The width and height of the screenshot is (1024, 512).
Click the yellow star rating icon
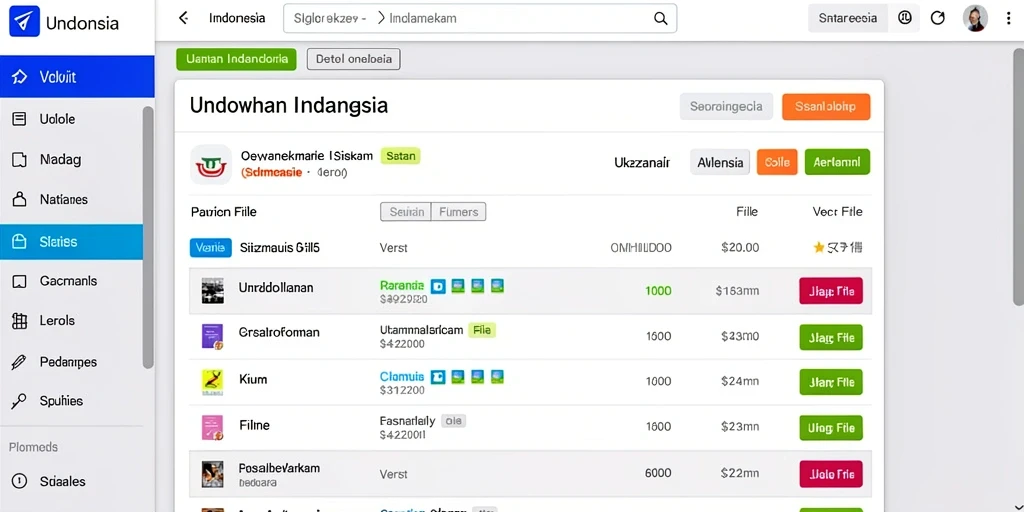coord(819,248)
